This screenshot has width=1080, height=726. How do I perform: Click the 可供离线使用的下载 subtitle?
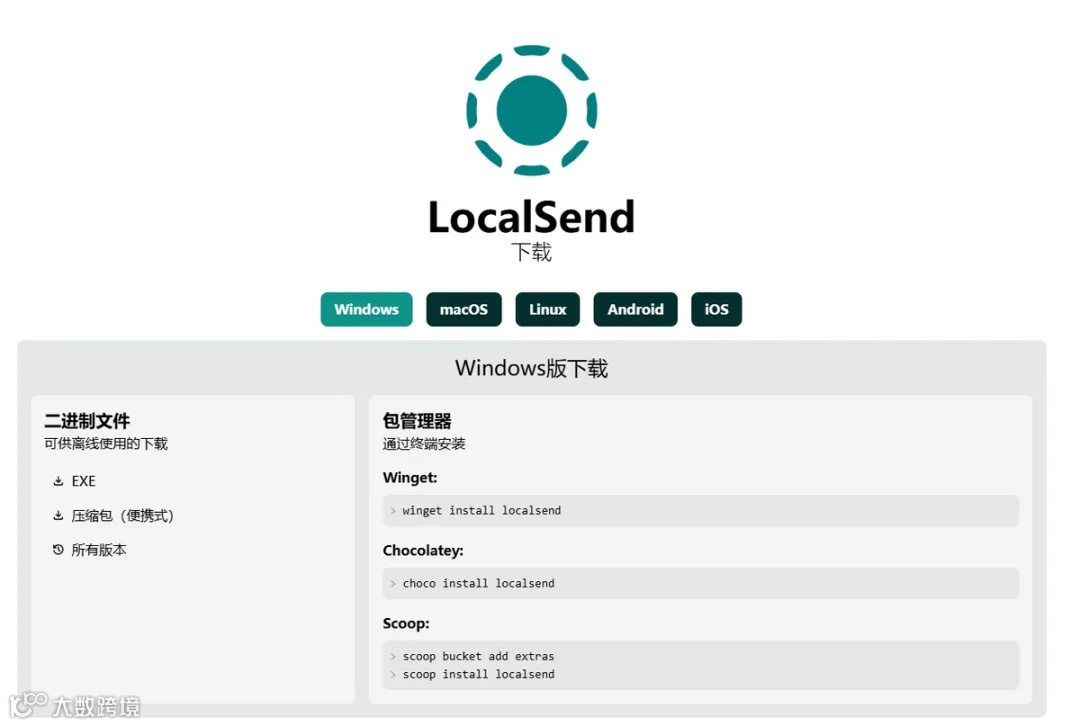[106, 444]
